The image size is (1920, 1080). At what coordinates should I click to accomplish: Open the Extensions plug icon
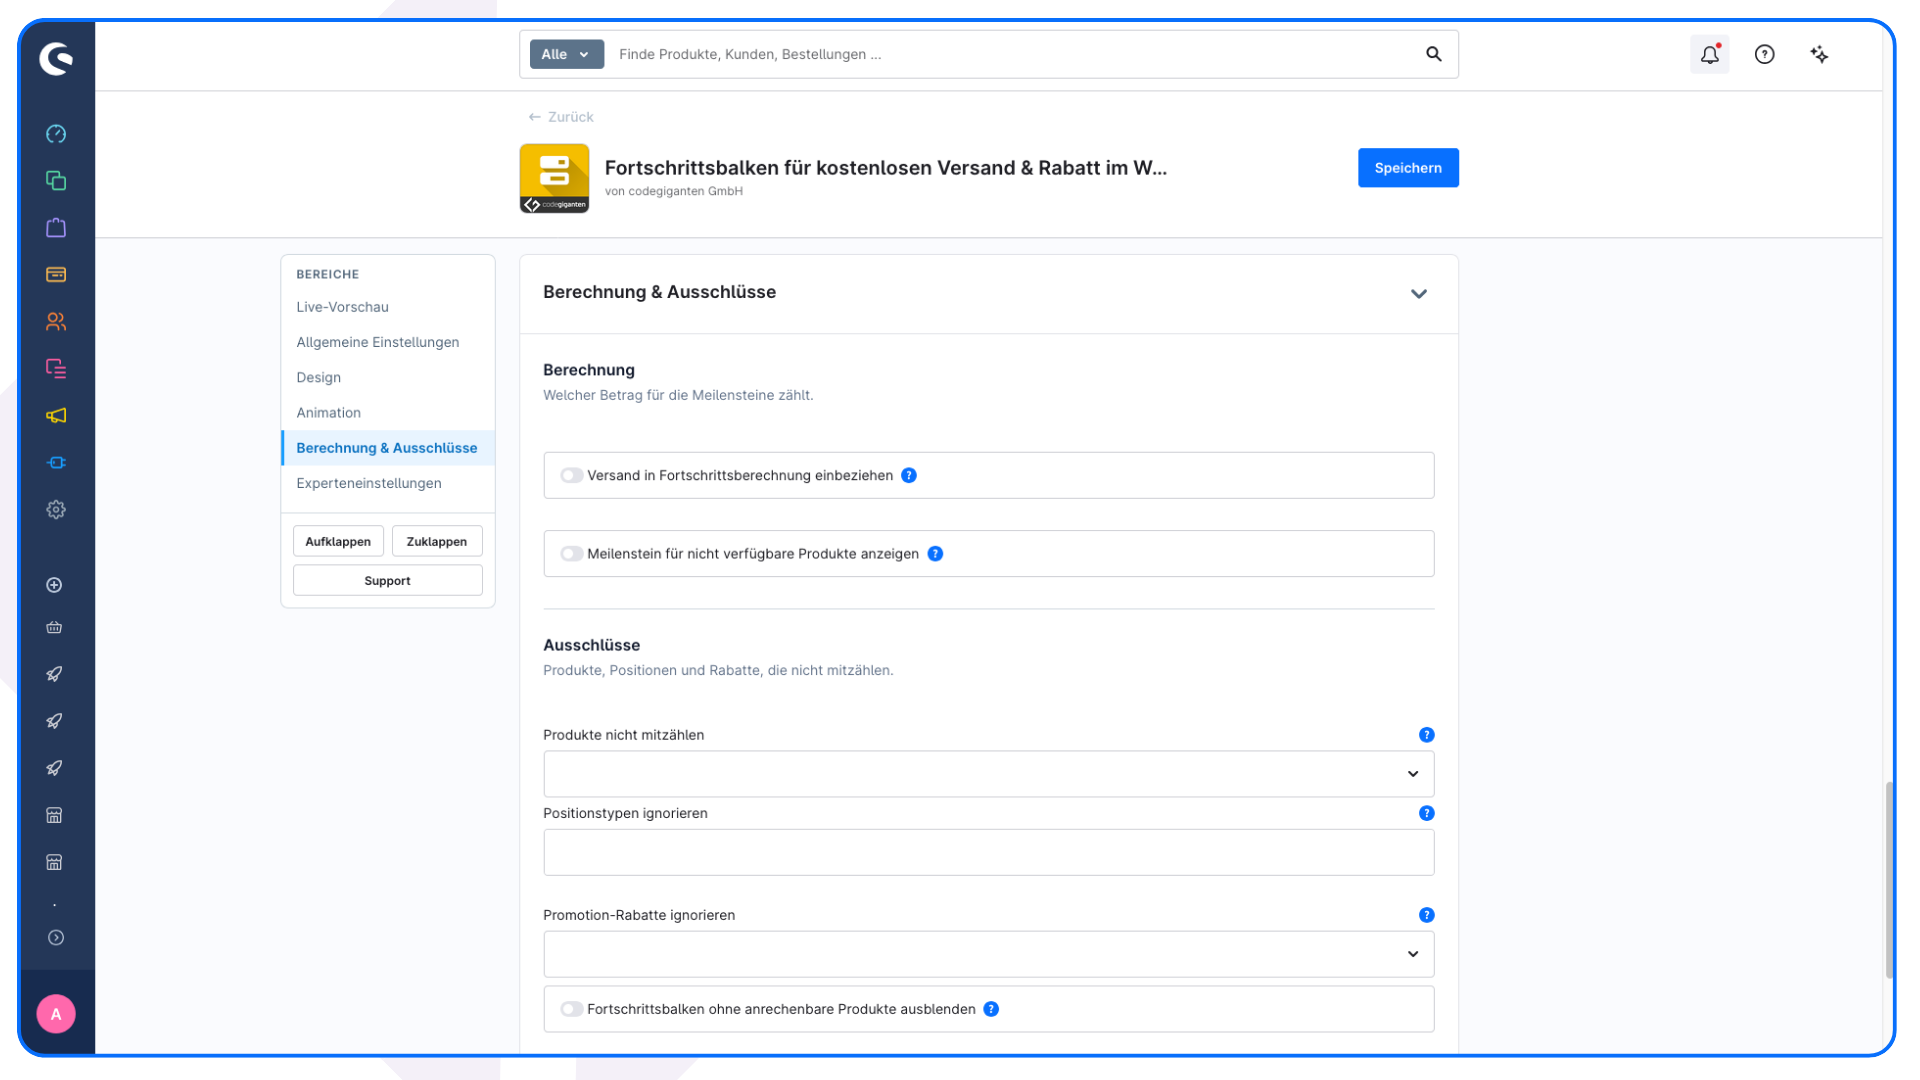pos(56,463)
